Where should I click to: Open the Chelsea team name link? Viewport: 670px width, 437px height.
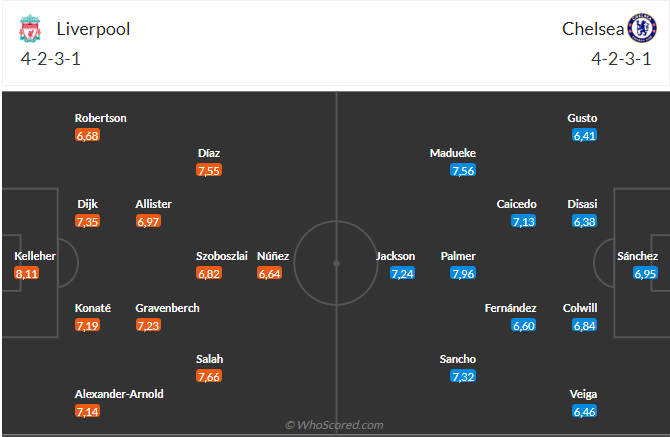click(x=591, y=29)
